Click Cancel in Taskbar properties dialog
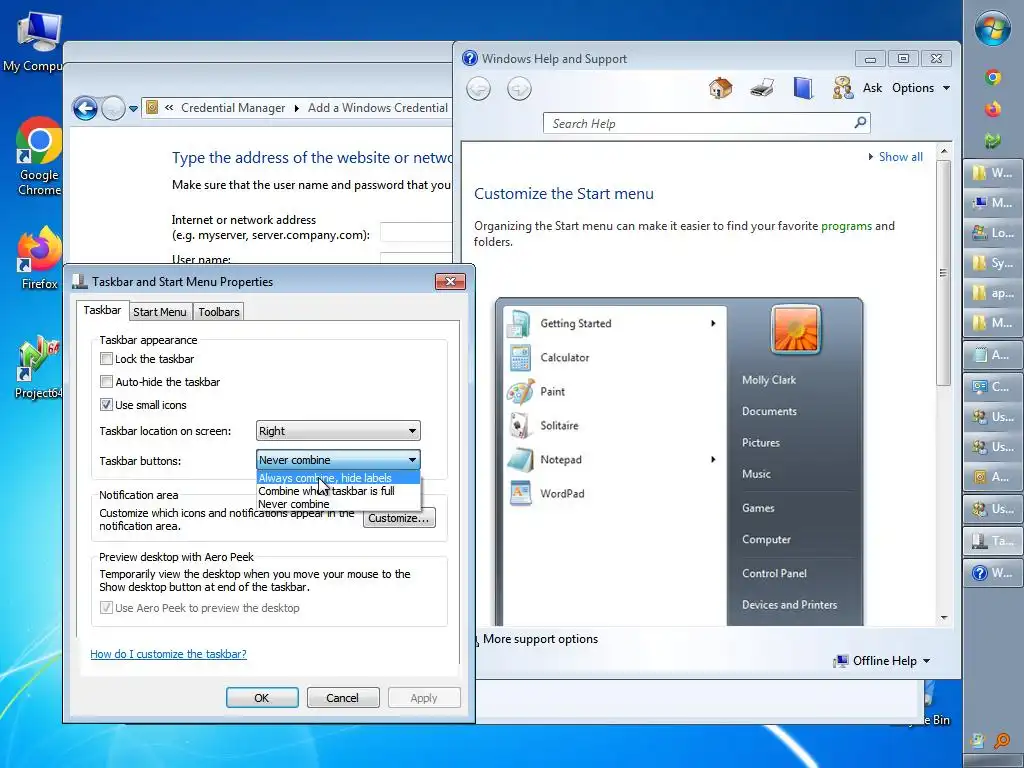Viewport: 1024px width, 768px height. [343, 697]
